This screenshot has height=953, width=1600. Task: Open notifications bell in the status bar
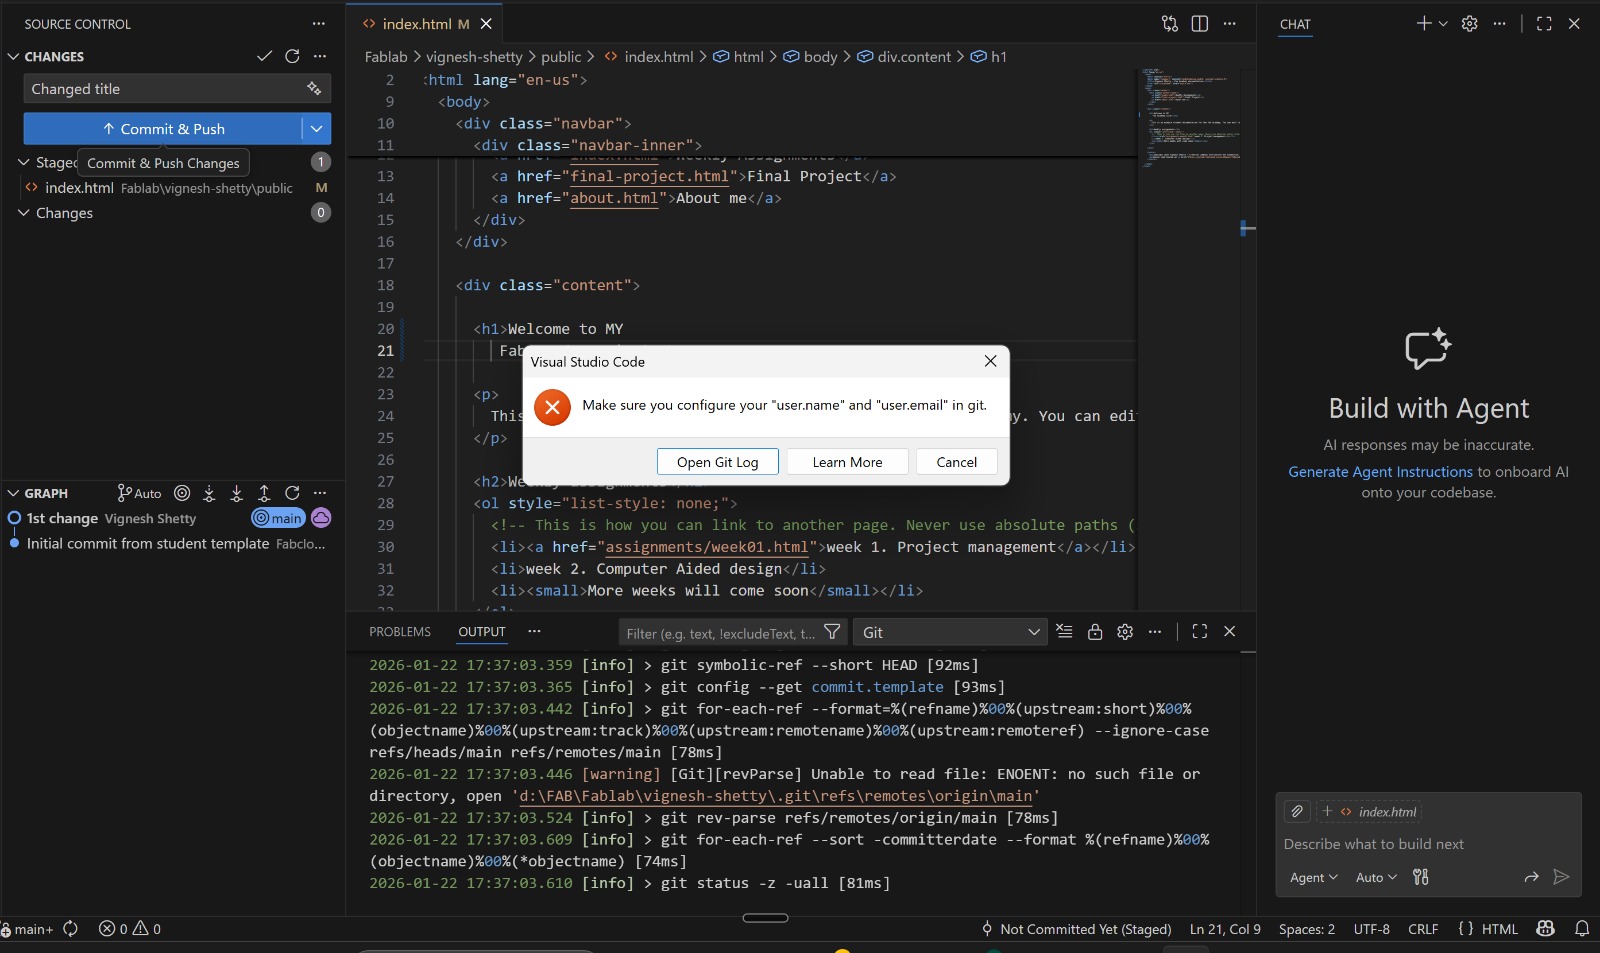pos(1582,929)
